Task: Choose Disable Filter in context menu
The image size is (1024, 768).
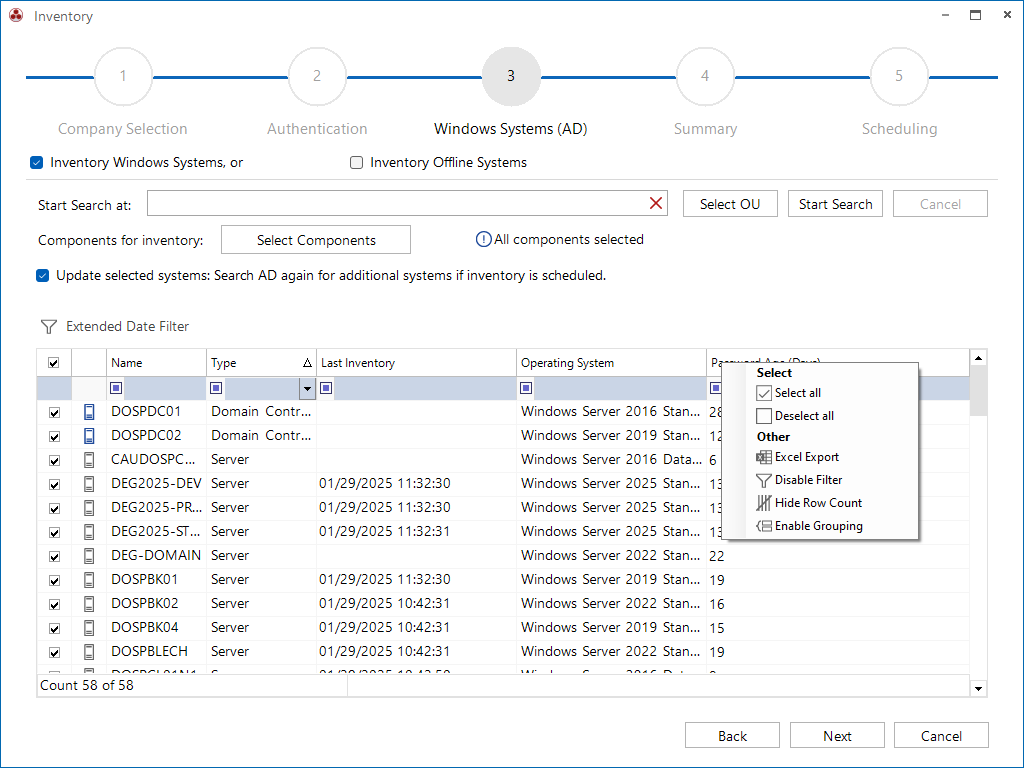Action: coord(799,480)
